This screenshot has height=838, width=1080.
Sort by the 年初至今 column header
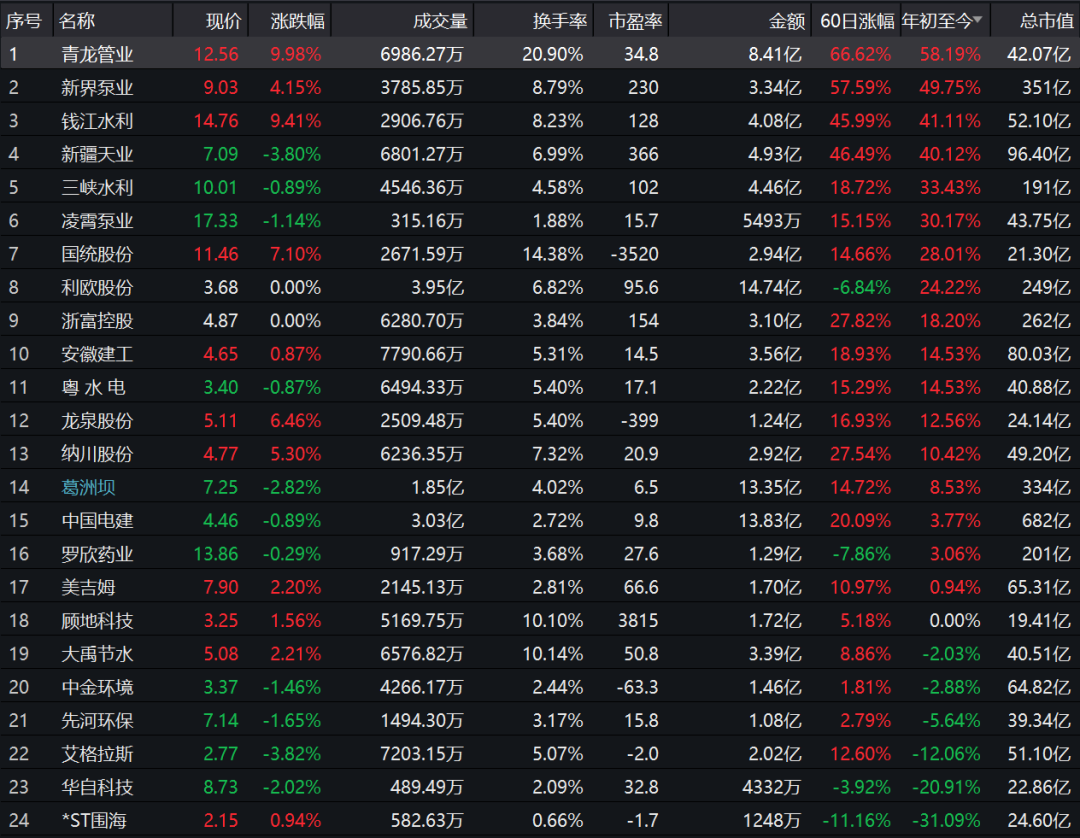[942, 21]
